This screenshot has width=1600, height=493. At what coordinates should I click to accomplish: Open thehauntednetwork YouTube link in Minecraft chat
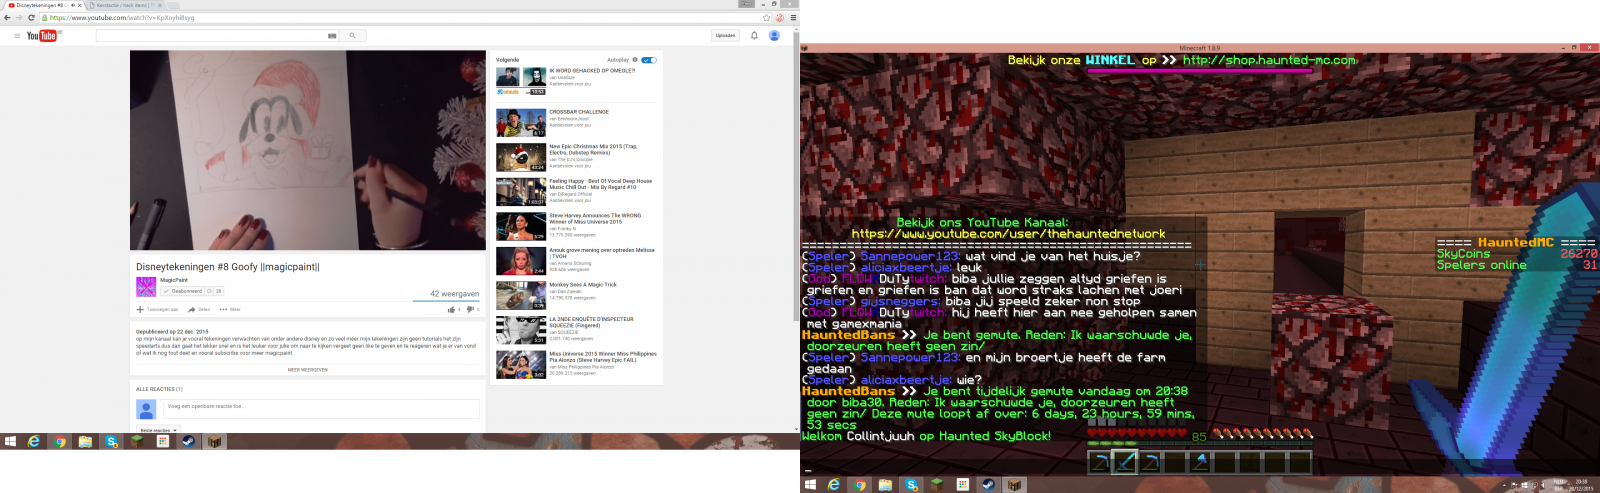(1009, 234)
